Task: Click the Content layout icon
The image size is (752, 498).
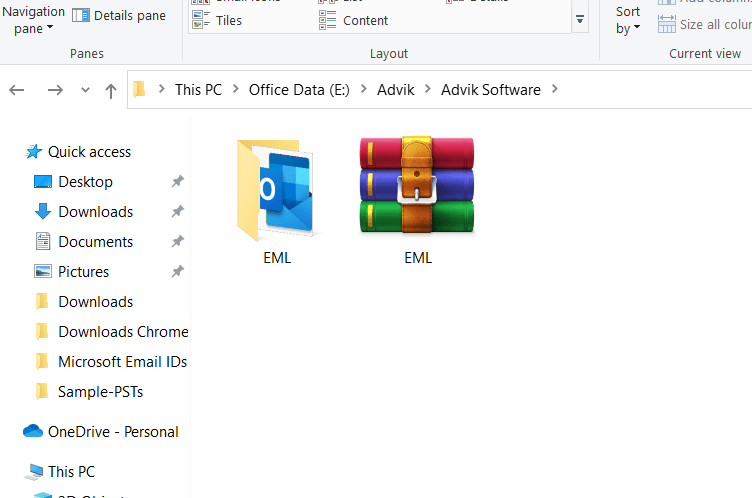Action: click(328, 20)
